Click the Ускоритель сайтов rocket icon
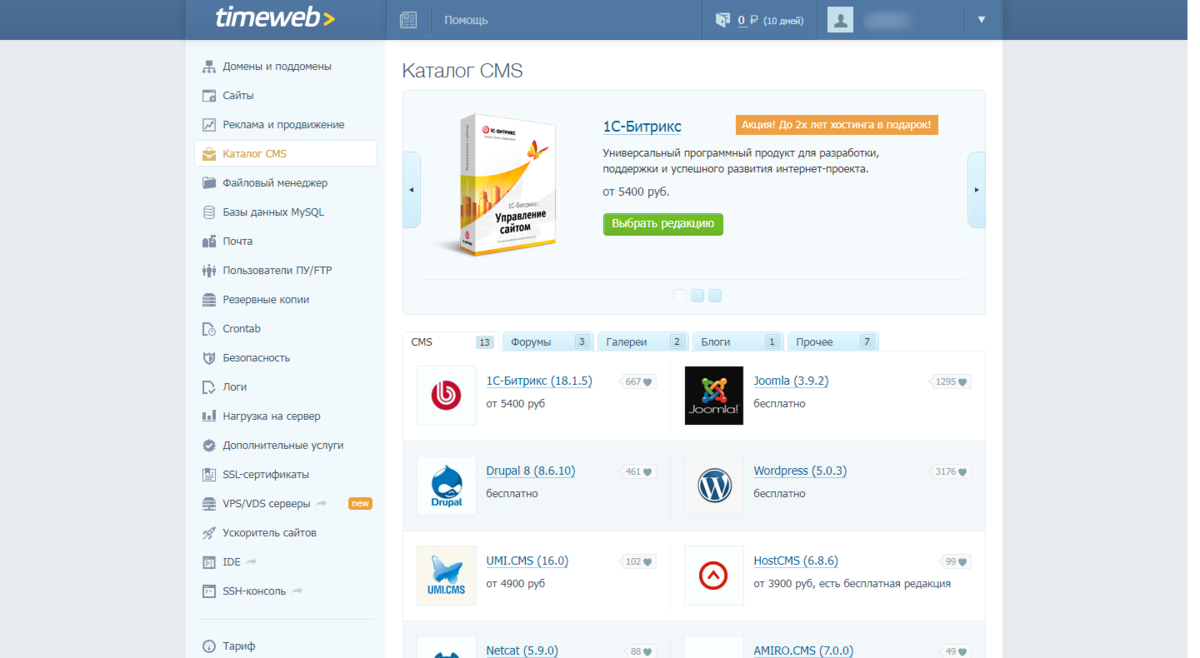1200x658 pixels. (x=209, y=533)
